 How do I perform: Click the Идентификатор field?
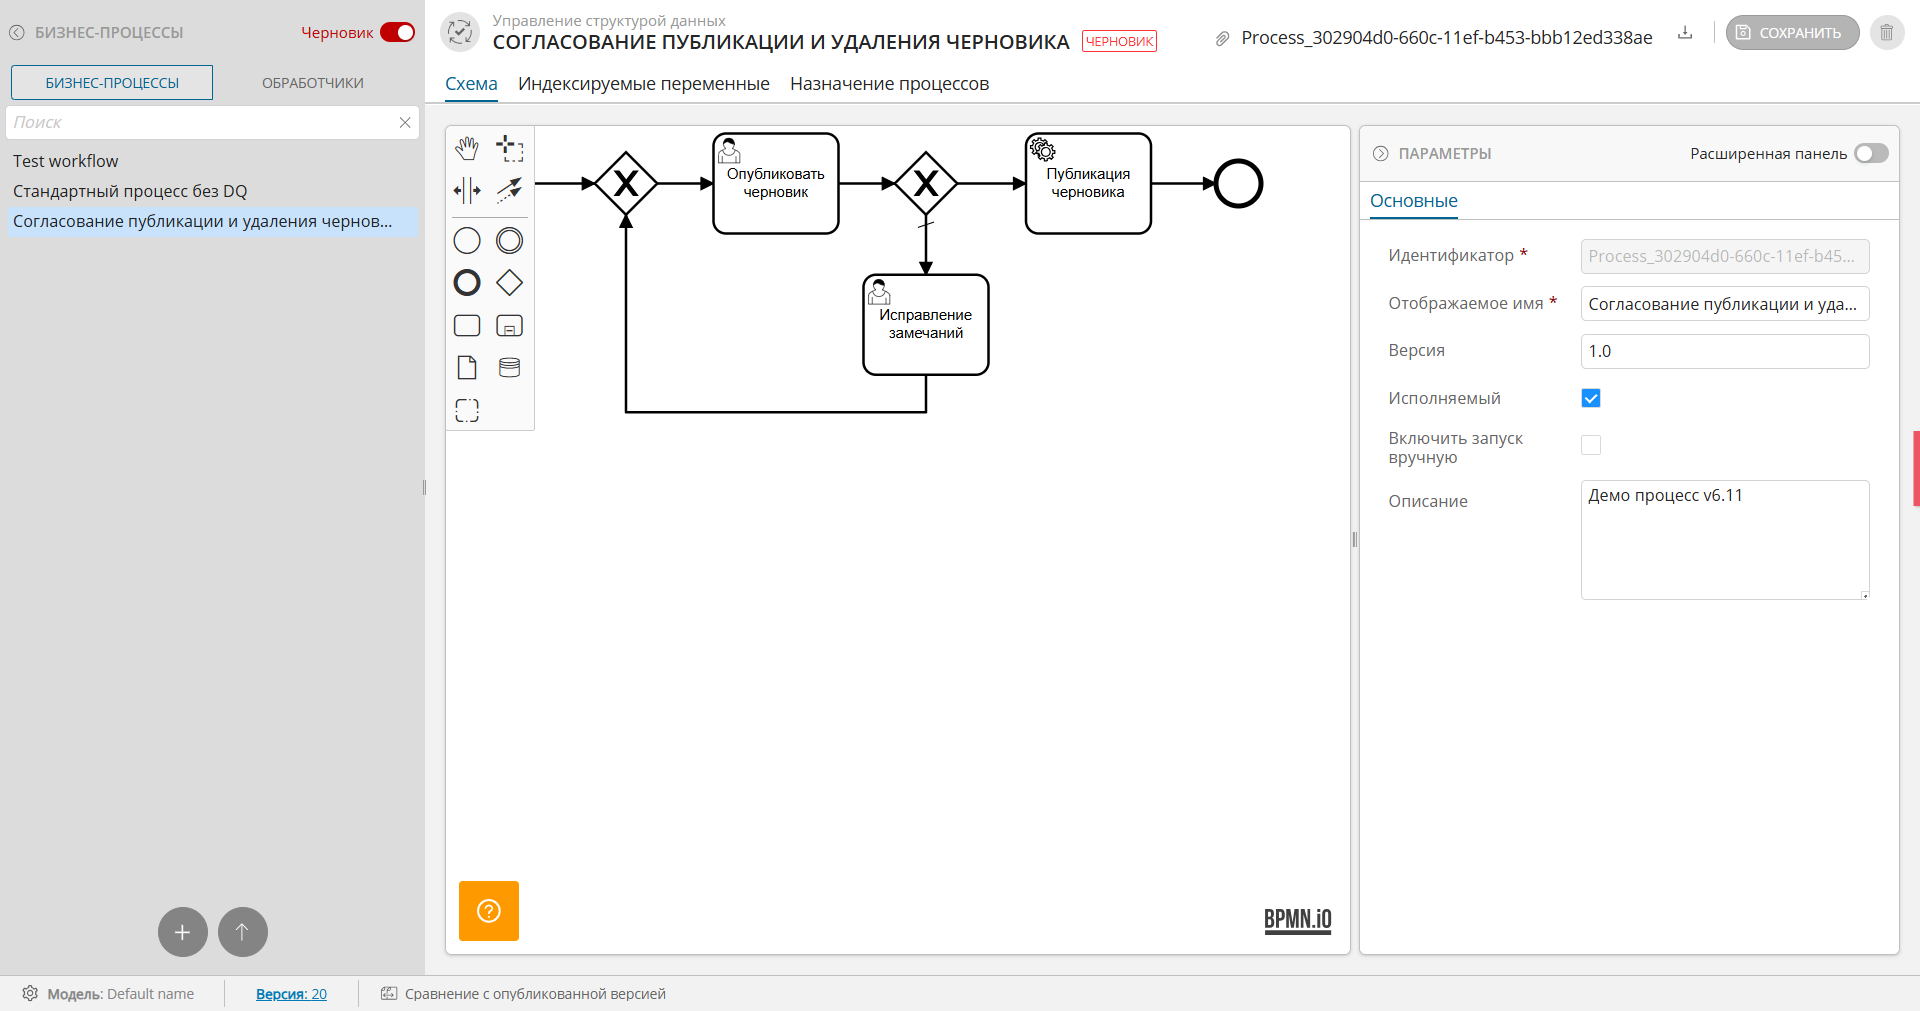1725,256
